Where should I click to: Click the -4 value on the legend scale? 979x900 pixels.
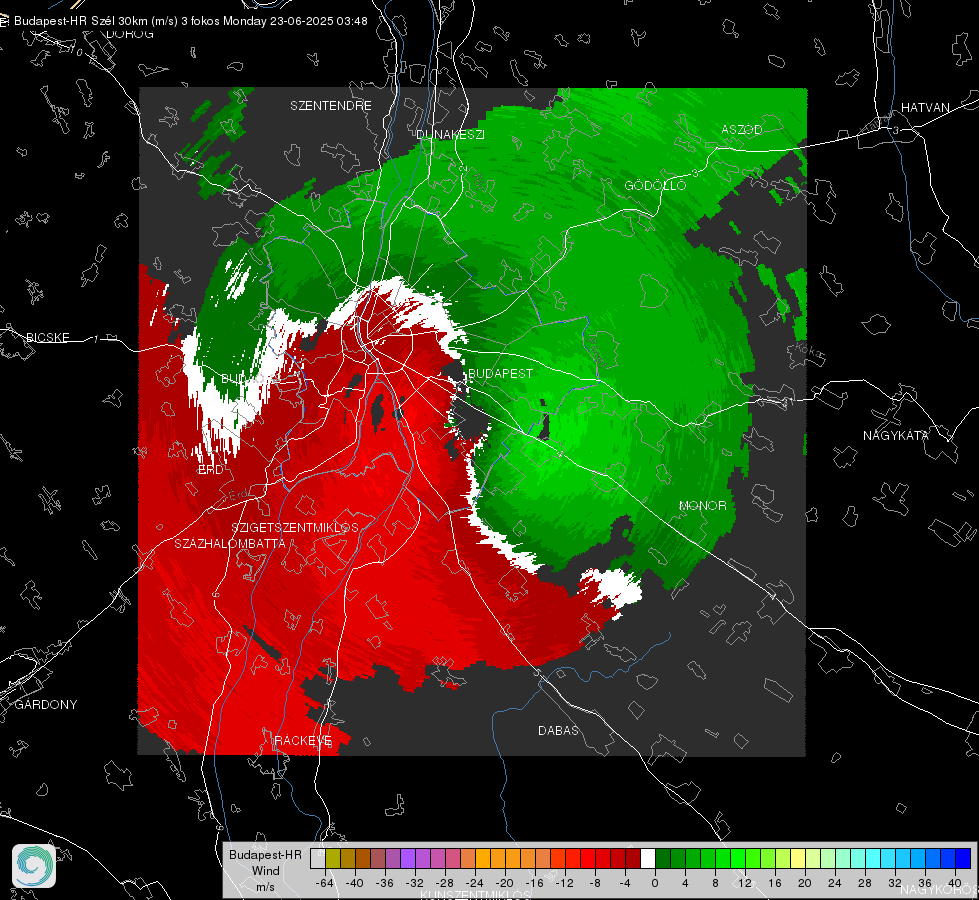point(625,883)
